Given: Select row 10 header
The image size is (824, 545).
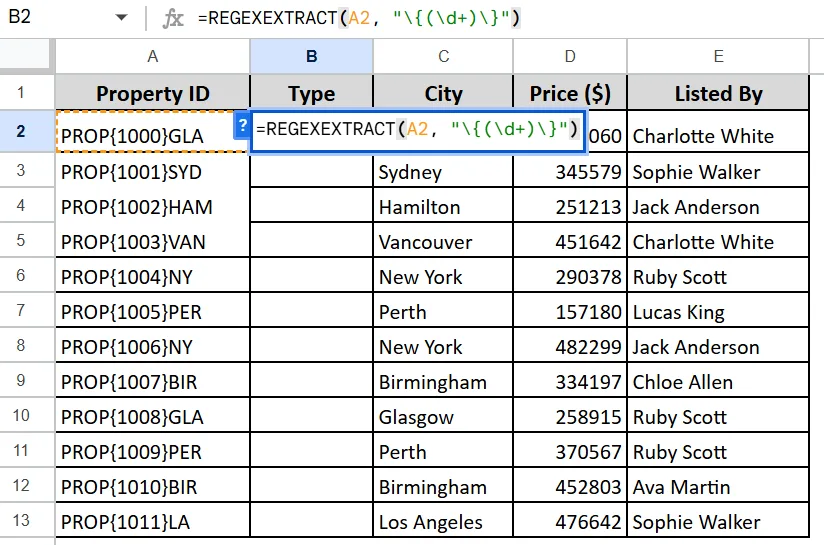Looking at the screenshot, I should pyautogui.click(x=21, y=415).
